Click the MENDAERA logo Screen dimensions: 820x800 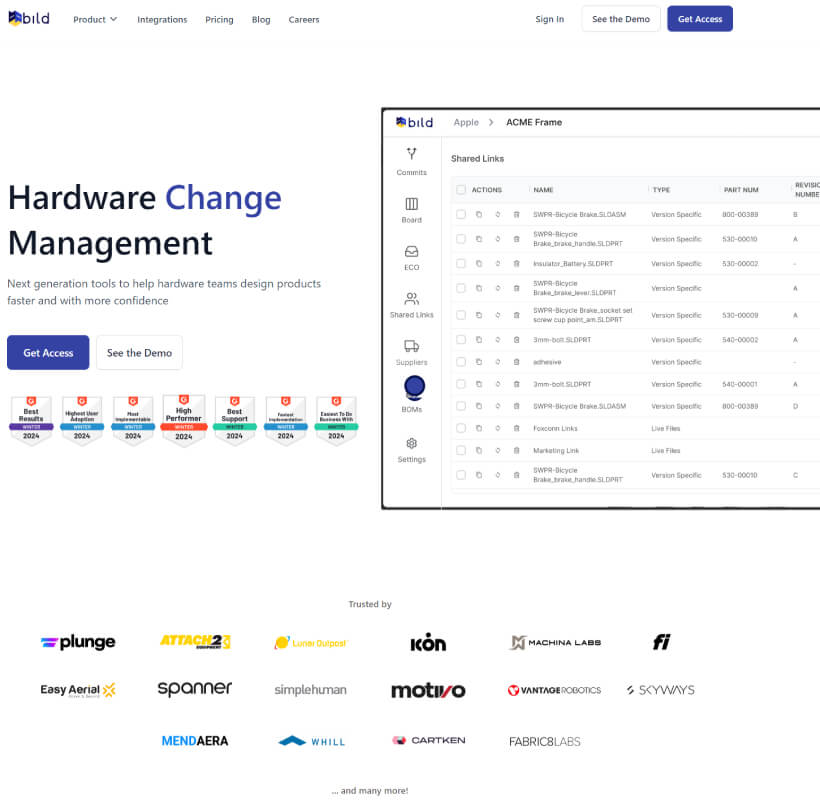(x=195, y=741)
